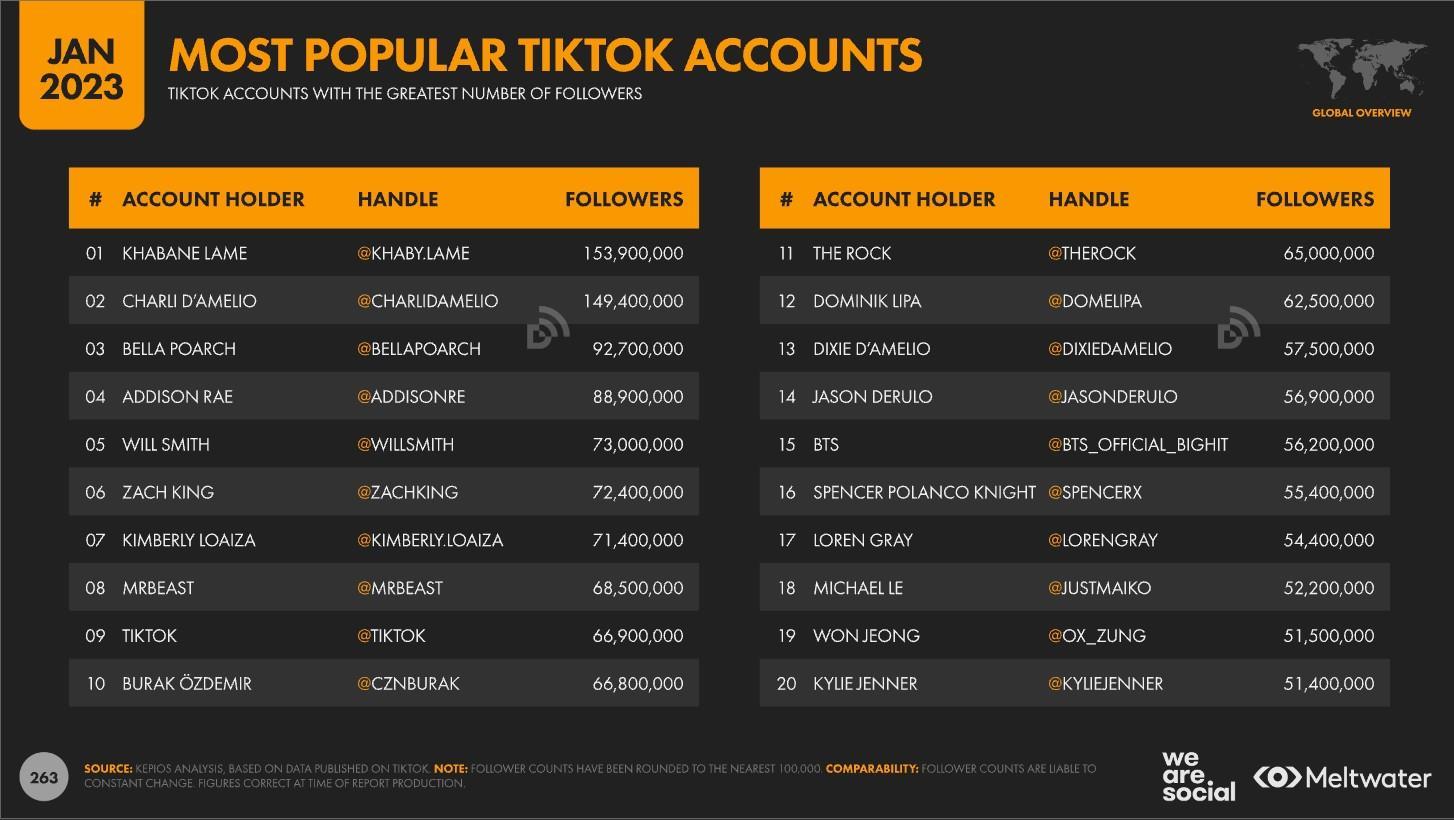Open the @CHARLIDAMELIO handle link
The image size is (1454, 820).
pyautogui.click(x=427, y=301)
